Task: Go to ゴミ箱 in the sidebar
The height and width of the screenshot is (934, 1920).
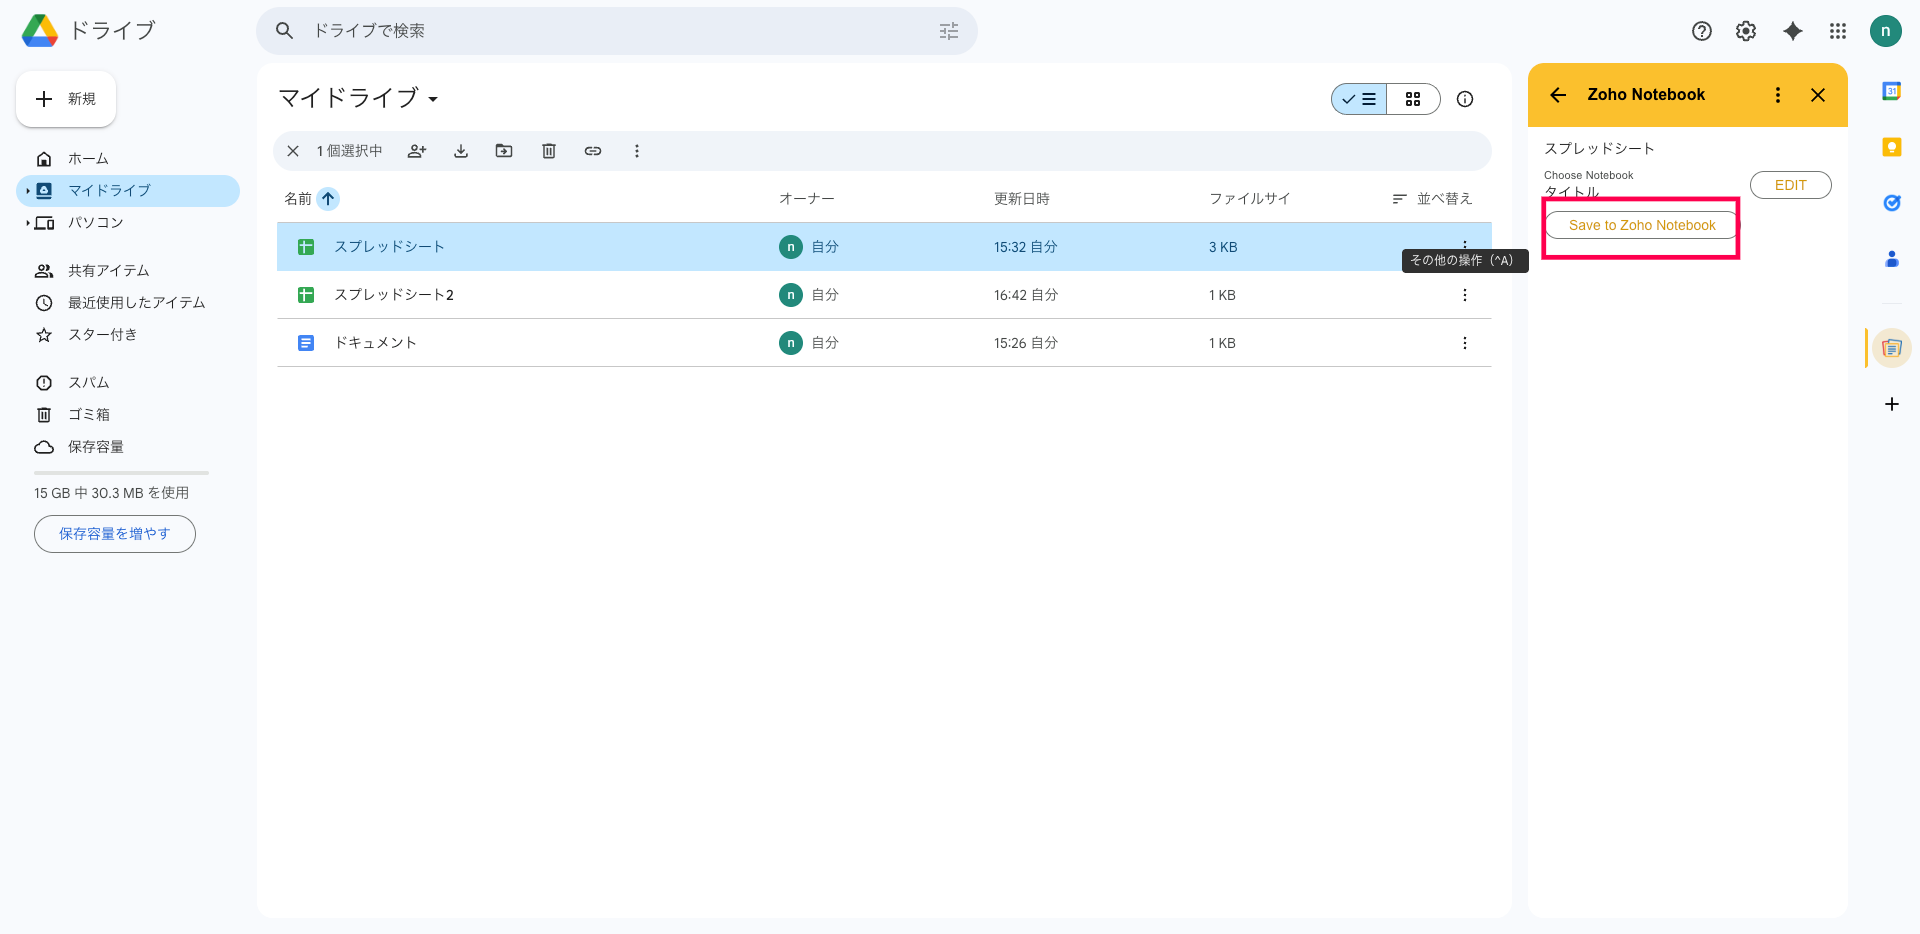Action: click(x=89, y=415)
